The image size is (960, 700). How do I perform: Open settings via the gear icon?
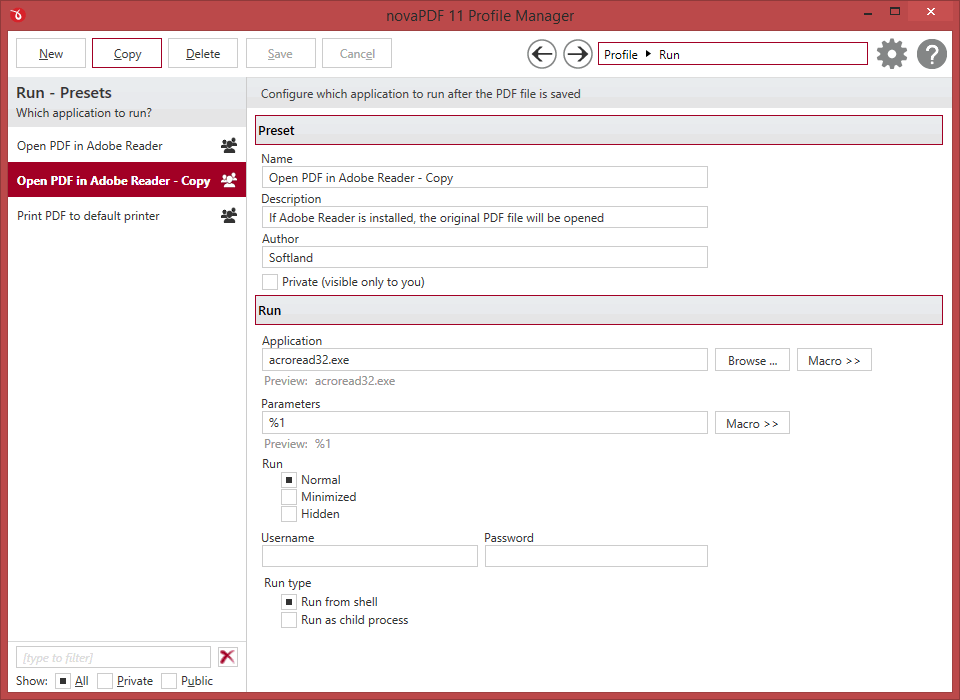(892, 54)
